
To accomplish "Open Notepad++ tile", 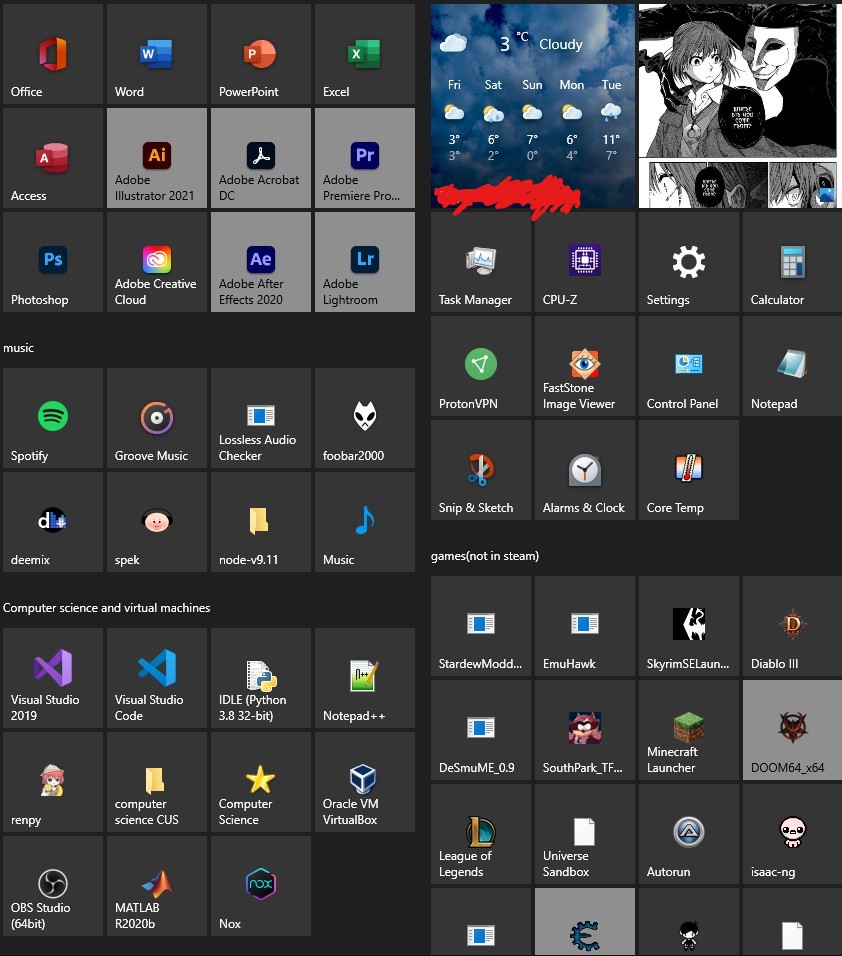I will click(x=365, y=679).
